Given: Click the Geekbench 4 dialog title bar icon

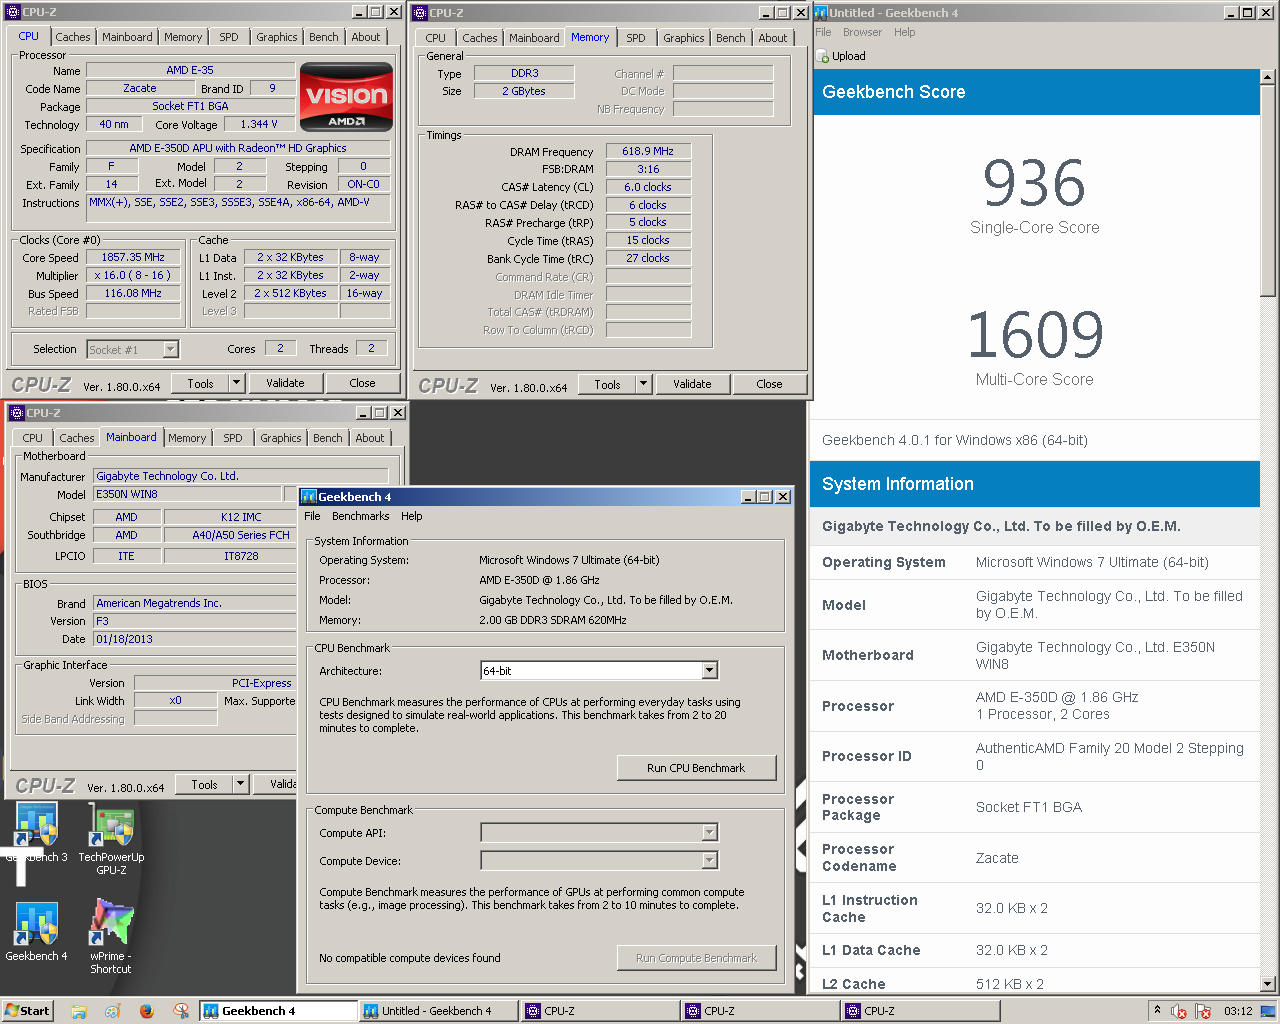Looking at the screenshot, I should tap(309, 497).
